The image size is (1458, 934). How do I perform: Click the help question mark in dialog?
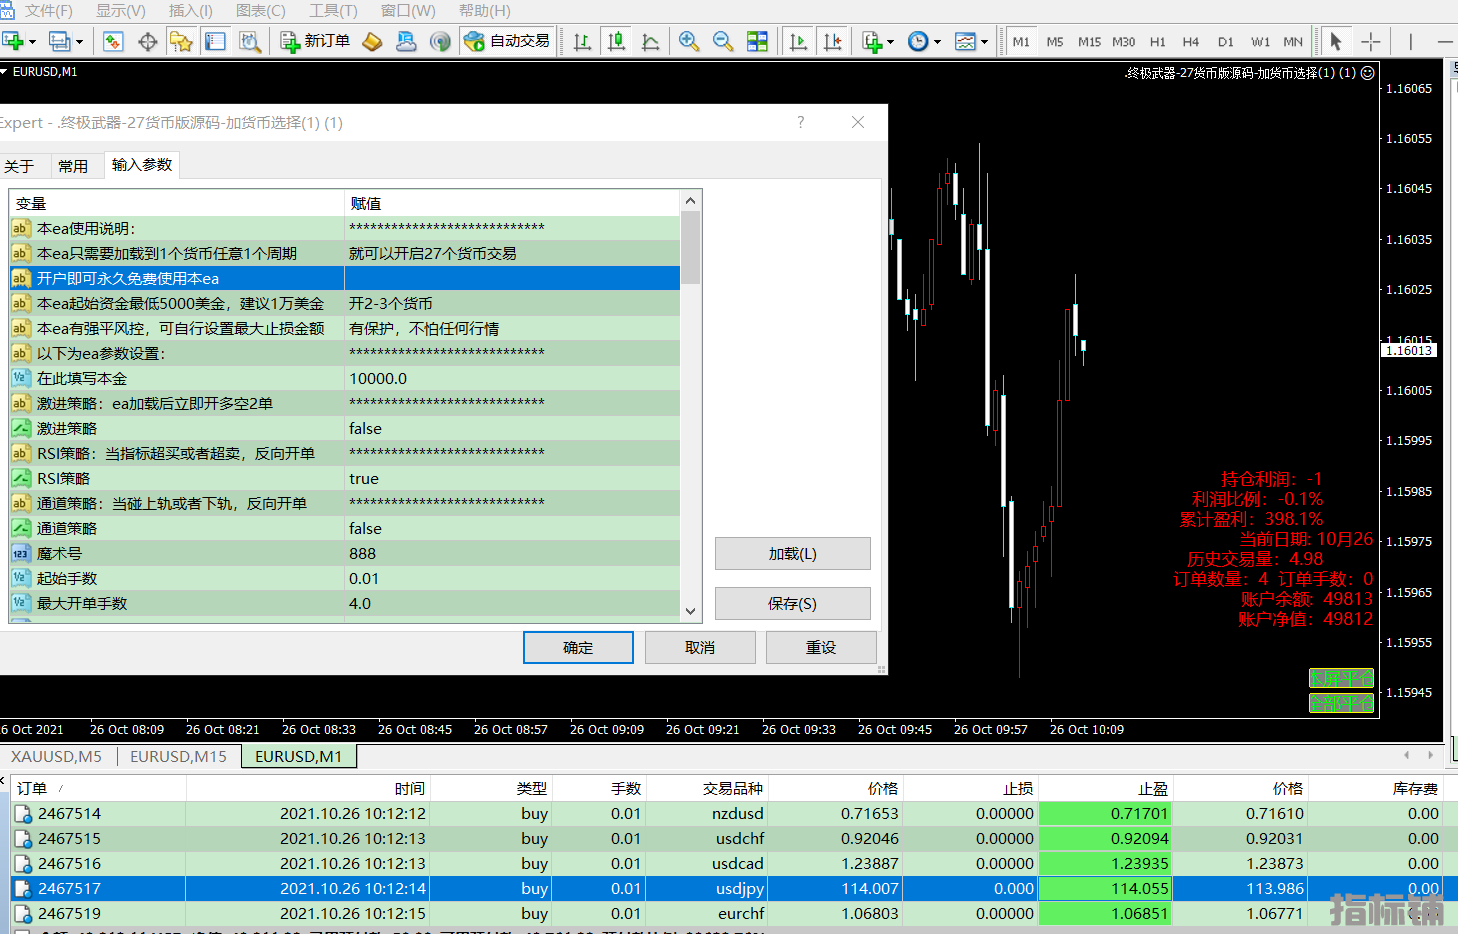coord(801,122)
